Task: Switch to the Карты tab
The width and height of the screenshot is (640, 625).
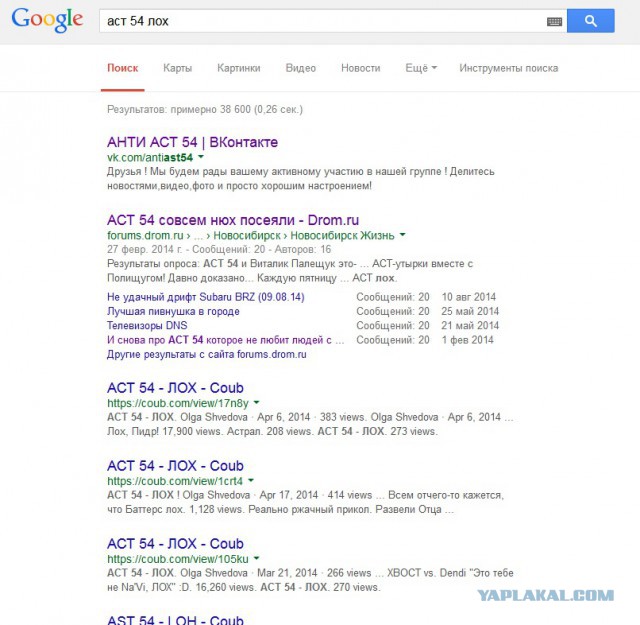Action: click(178, 68)
